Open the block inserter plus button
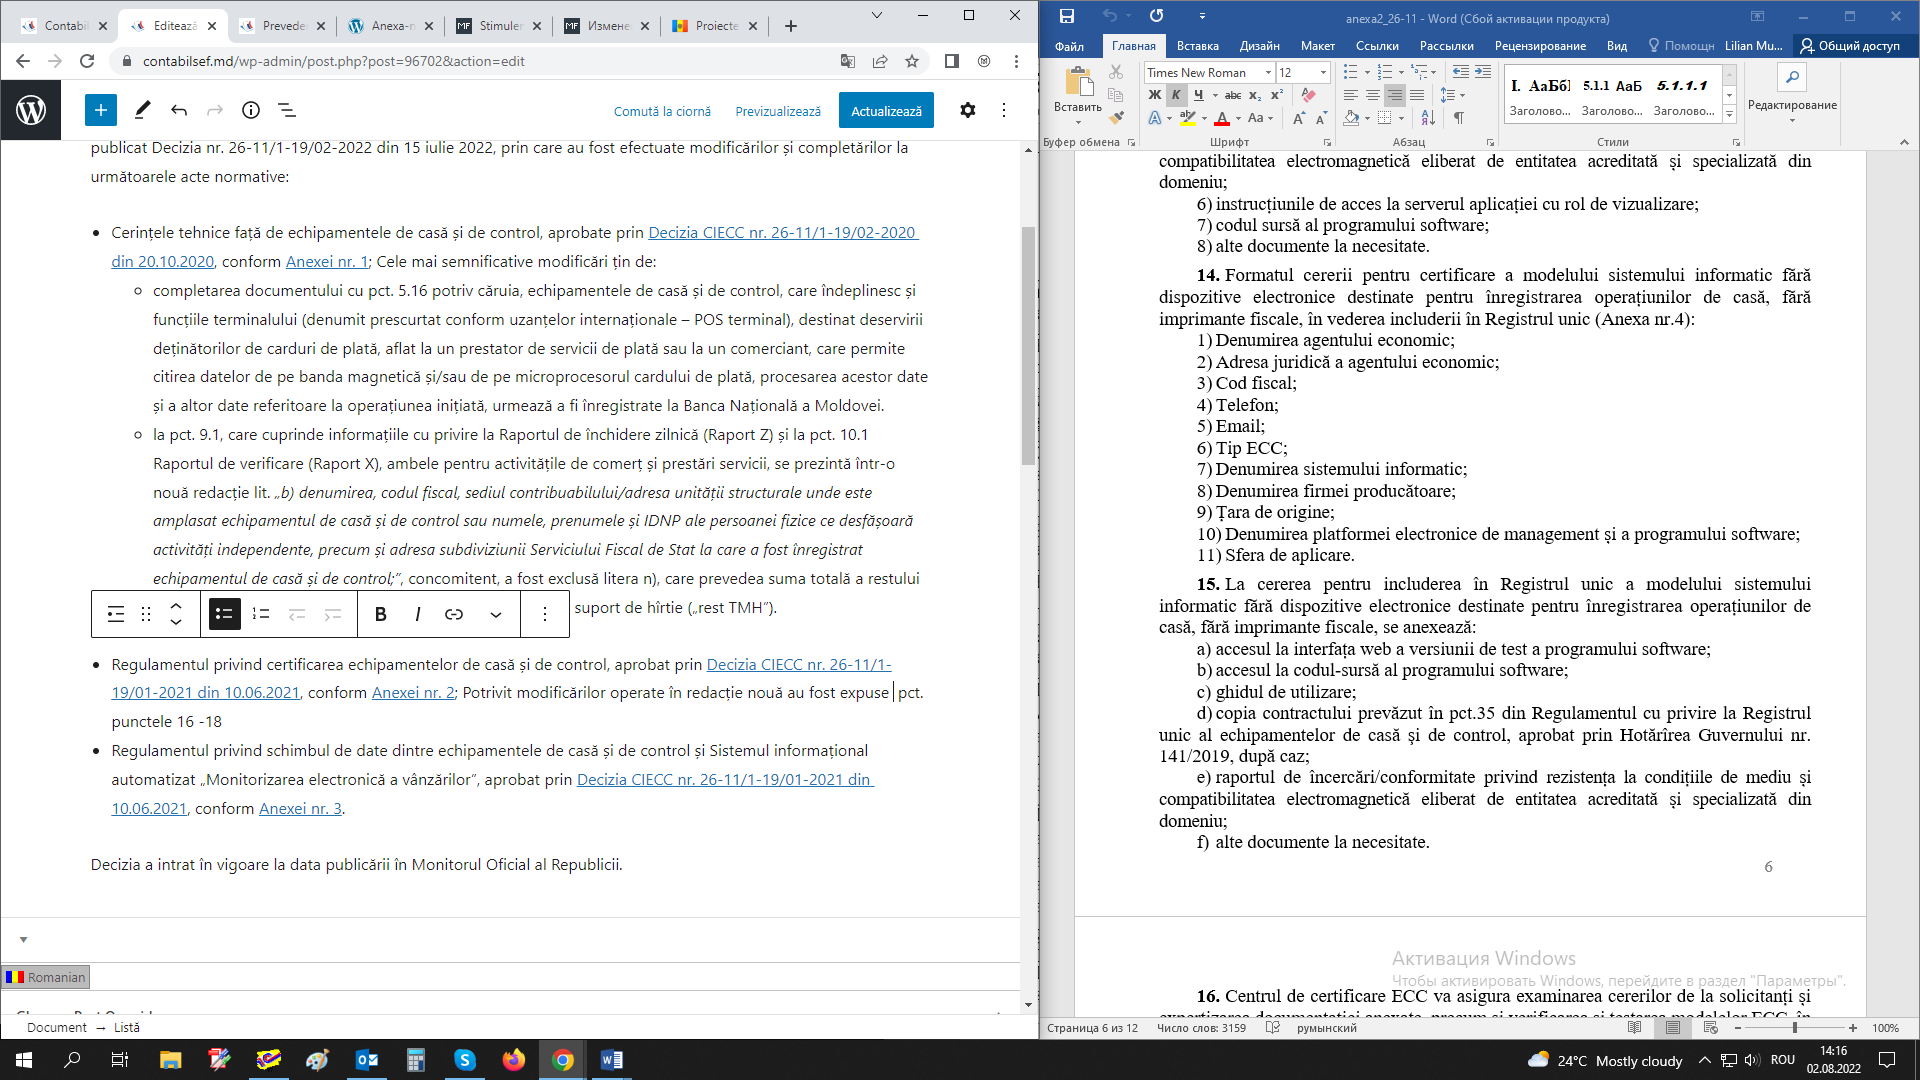Screen dimensions: 1920x1080 point(101,110)
